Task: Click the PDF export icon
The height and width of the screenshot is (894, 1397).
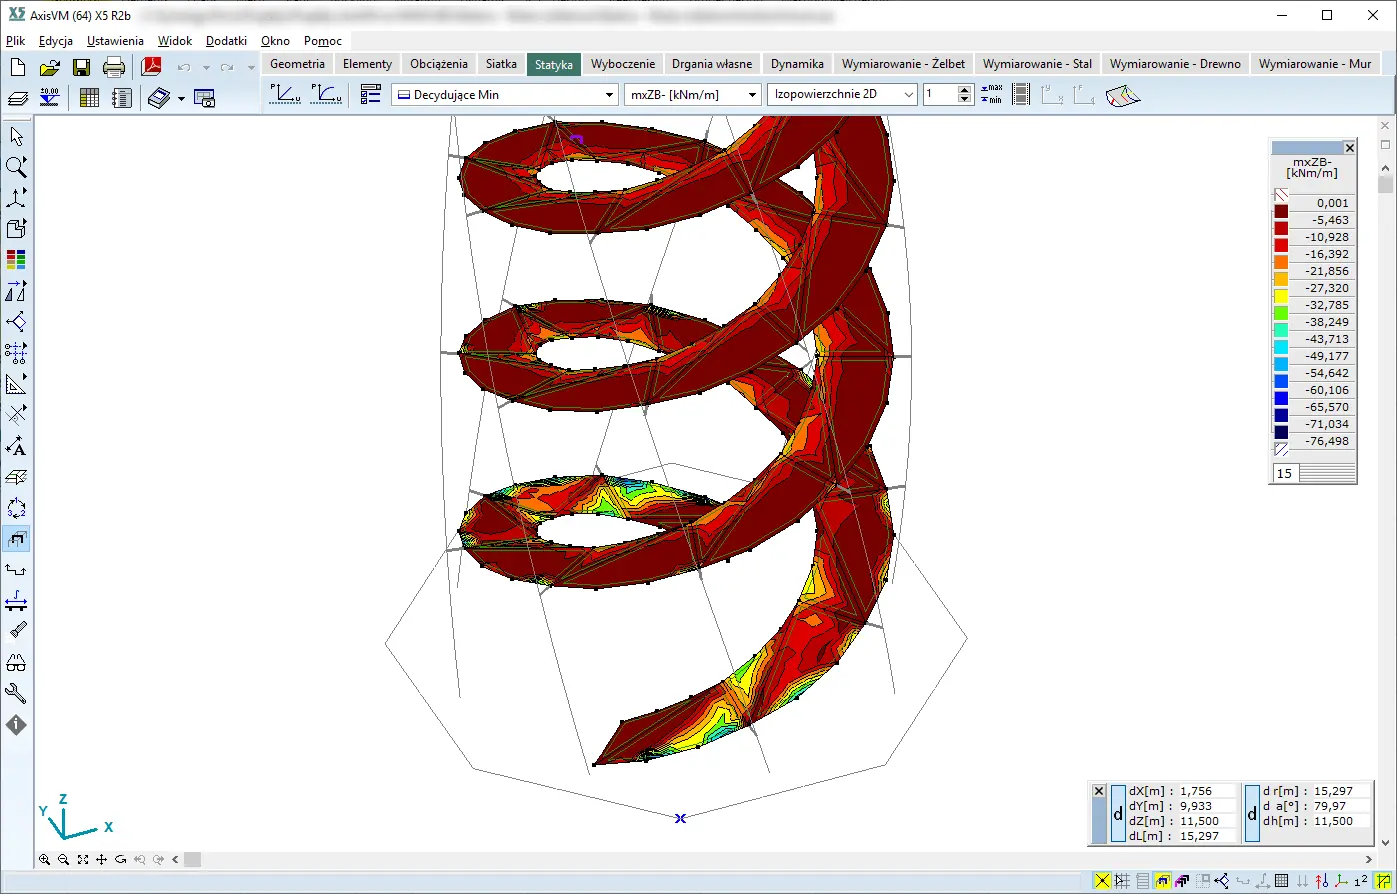Action: [x=151, y=68]
